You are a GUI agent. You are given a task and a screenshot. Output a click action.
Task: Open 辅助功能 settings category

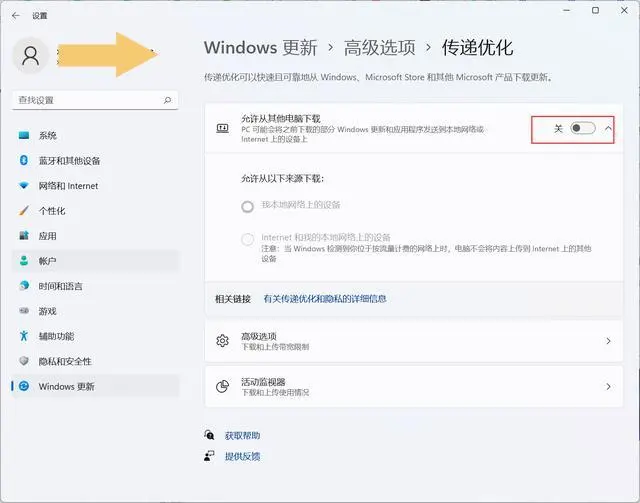(96, 336)
